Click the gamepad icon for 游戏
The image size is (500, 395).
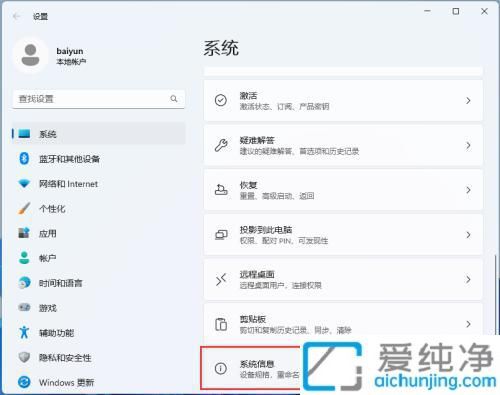(x=24, y=307)
